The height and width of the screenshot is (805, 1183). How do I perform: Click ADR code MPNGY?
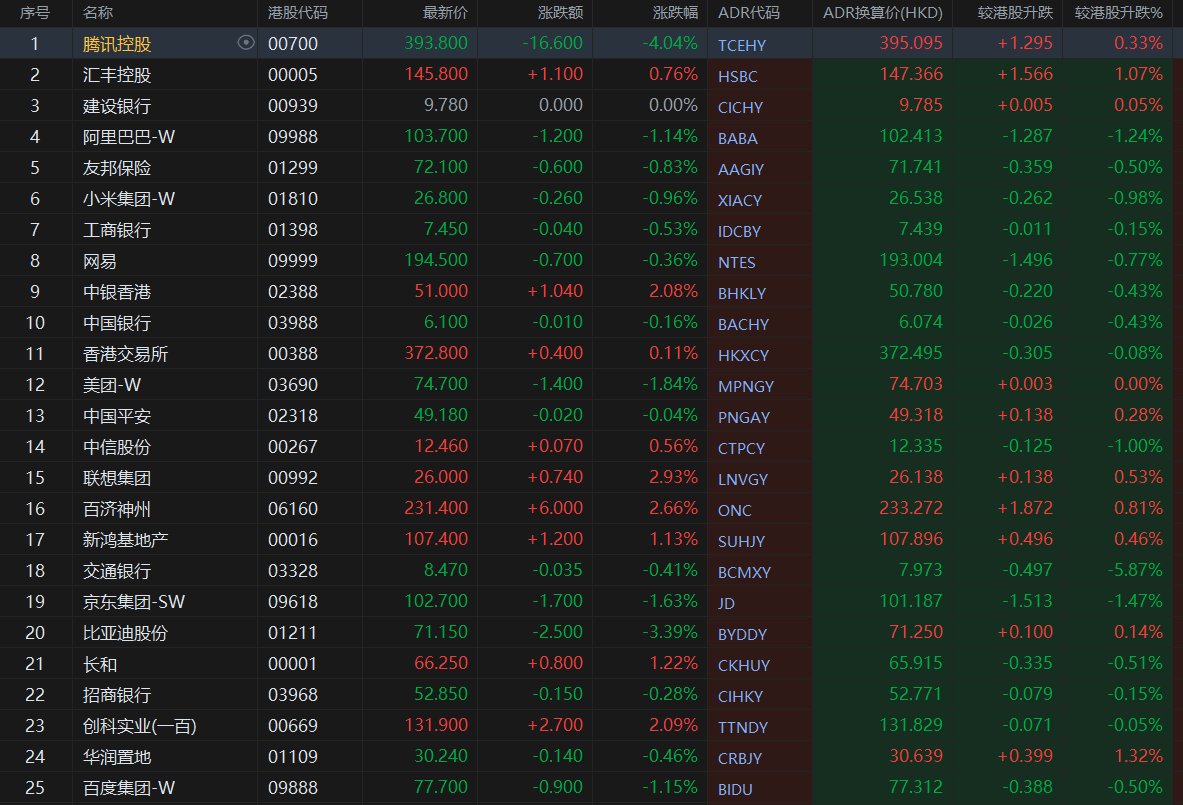(x=746, y=386)
